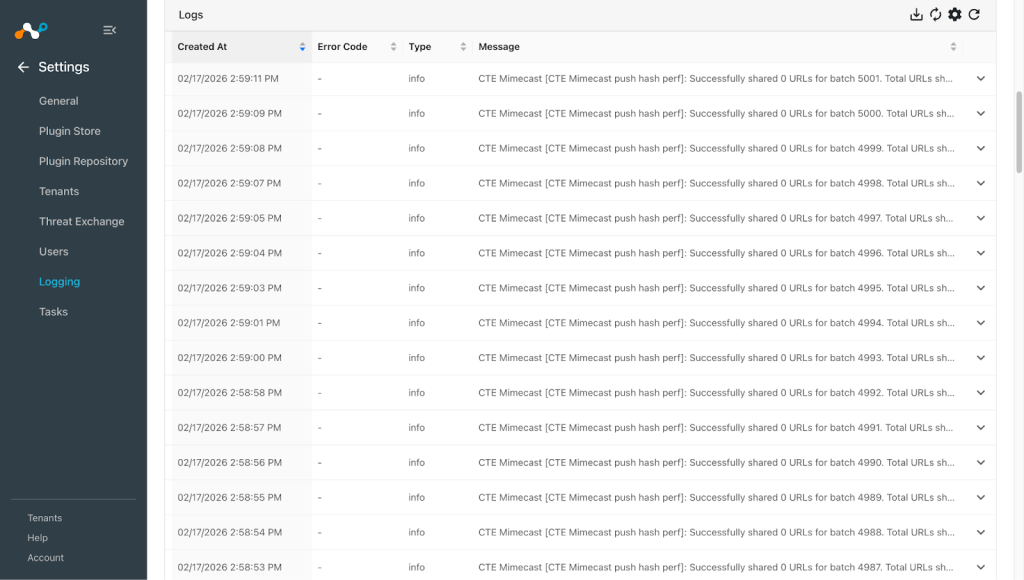Screen dimensions: 1024x580
Task: Sort by Created At column arrows
Action: click(x=302, y=46)
